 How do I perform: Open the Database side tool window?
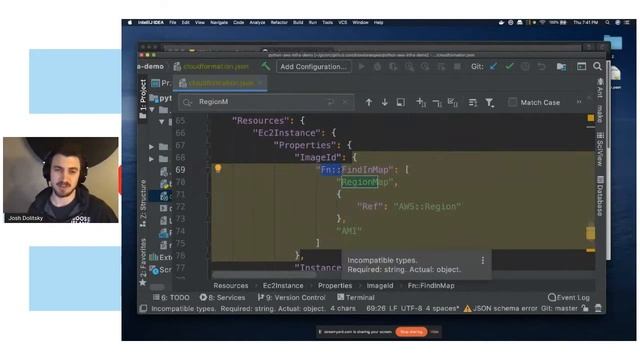[600, 196]
